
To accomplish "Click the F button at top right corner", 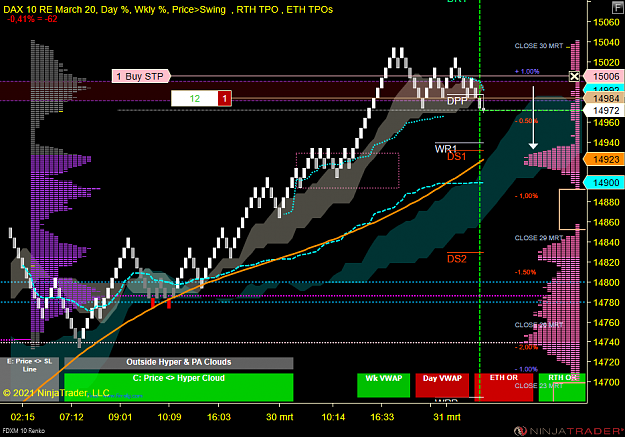I will 617,7.
